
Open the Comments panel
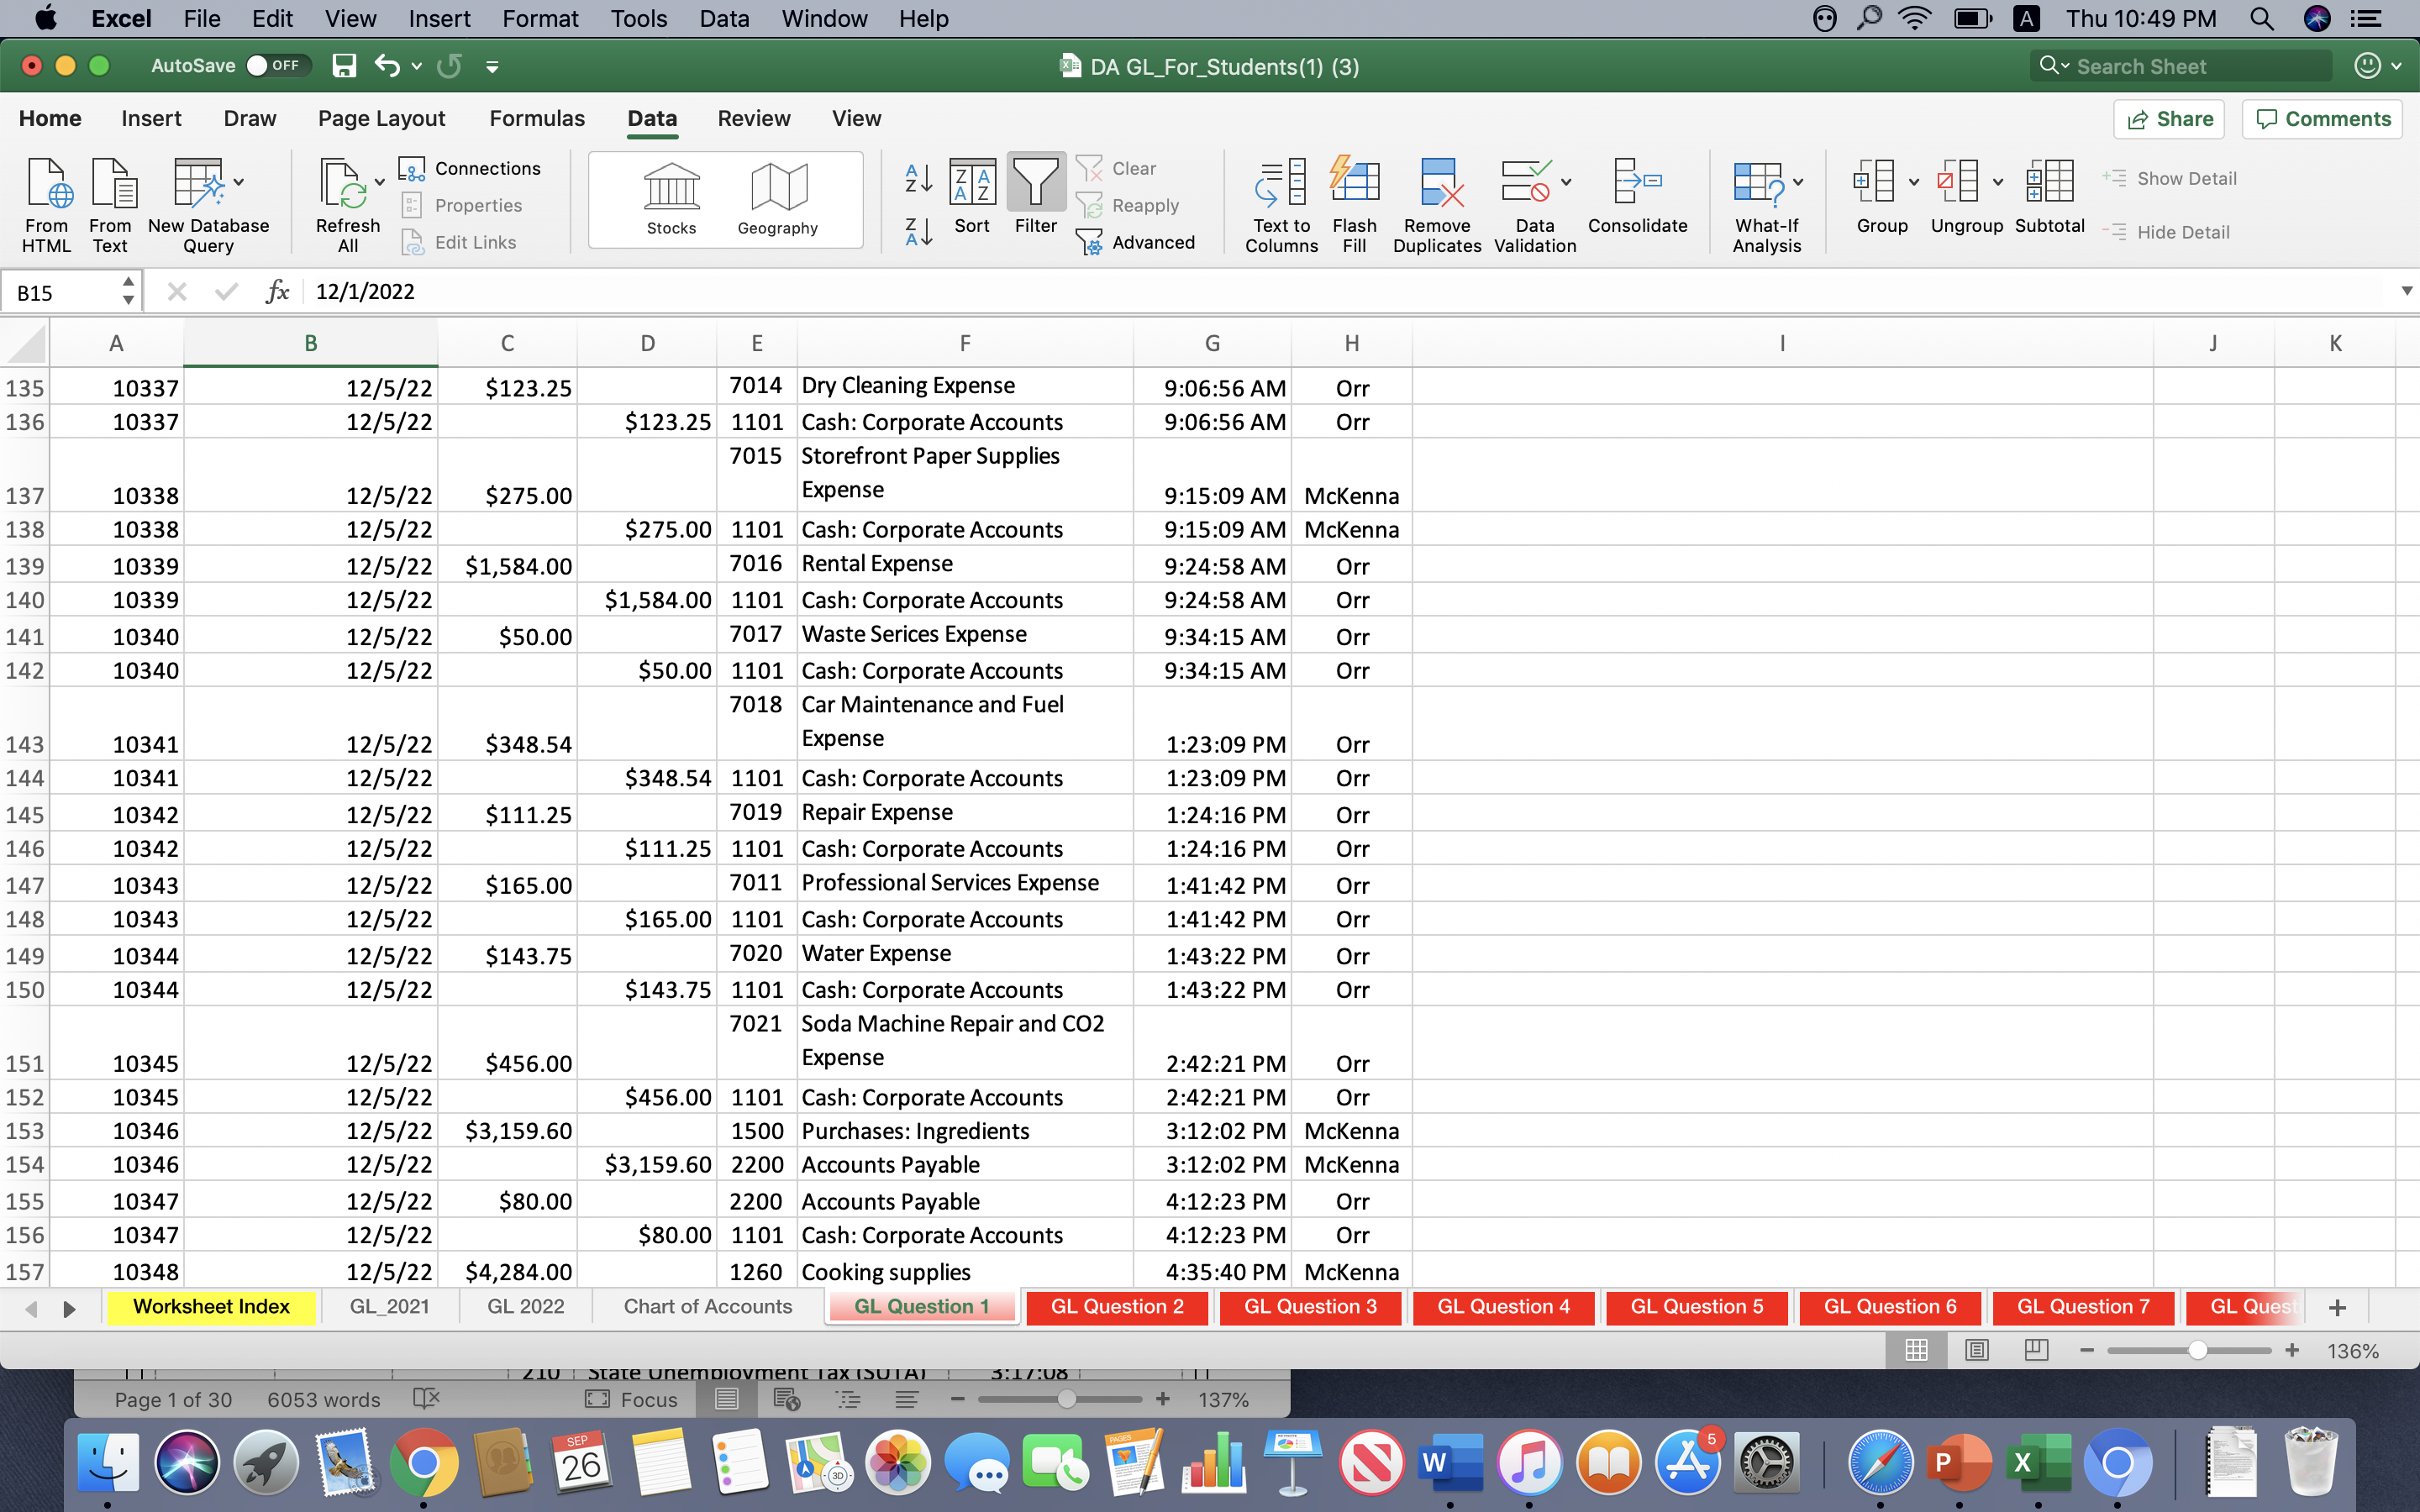click(x=2322, y=118)
